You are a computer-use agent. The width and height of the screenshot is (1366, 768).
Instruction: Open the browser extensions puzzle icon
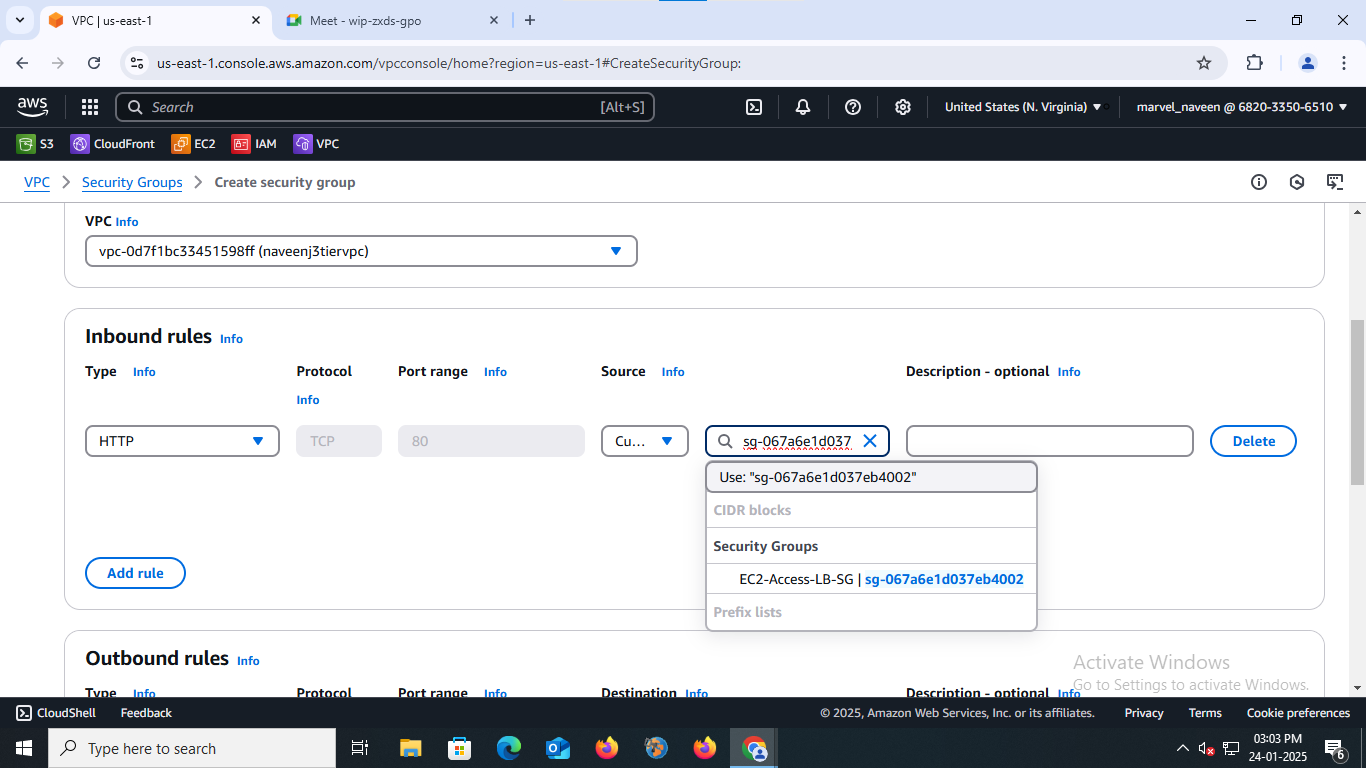pos(1255,63)
